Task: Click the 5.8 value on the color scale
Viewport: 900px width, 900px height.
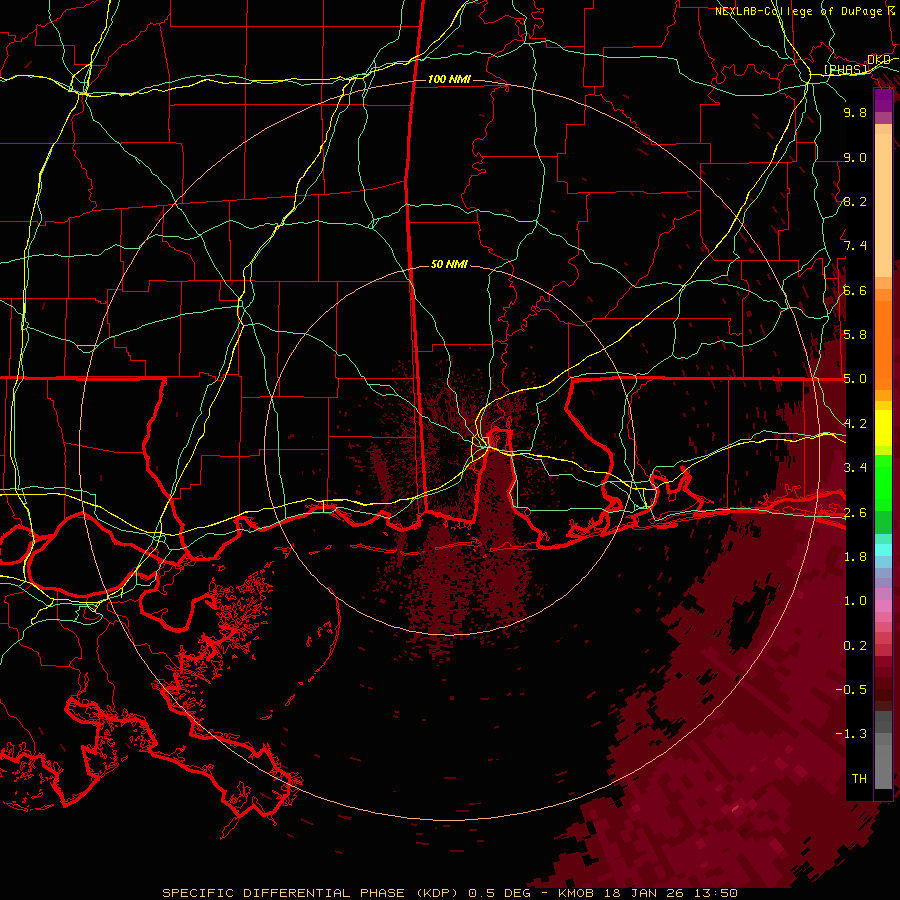Action: coord(855,335)
